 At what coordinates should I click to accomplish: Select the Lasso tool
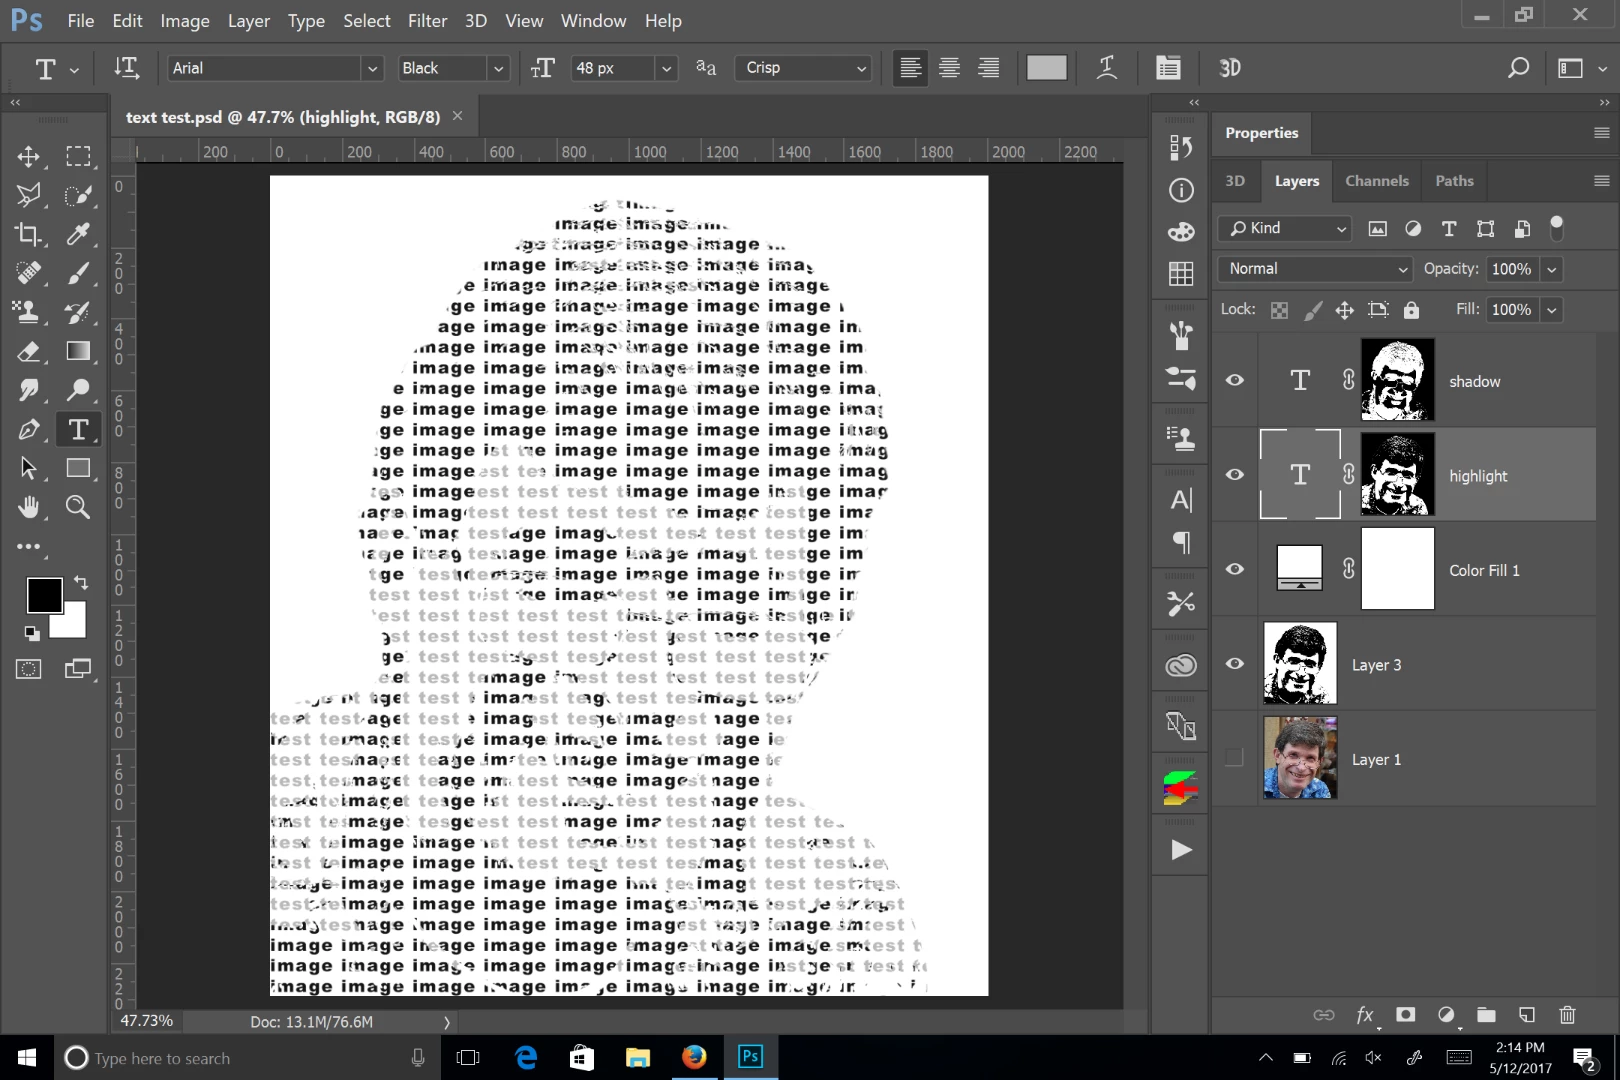28,195
